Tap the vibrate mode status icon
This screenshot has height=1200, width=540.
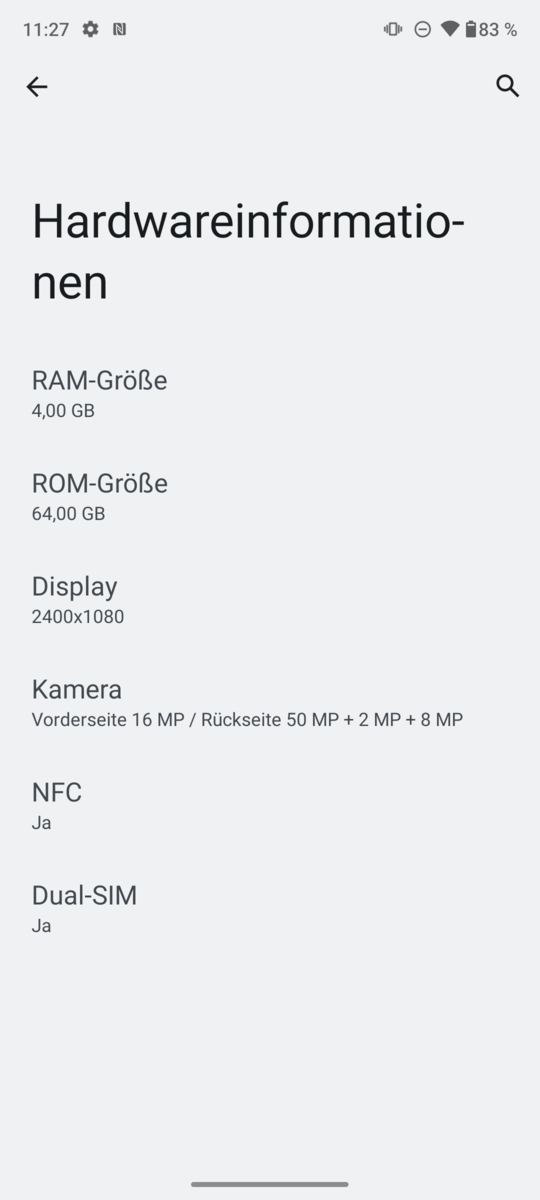pyautogui.click(x=393, y=29)
